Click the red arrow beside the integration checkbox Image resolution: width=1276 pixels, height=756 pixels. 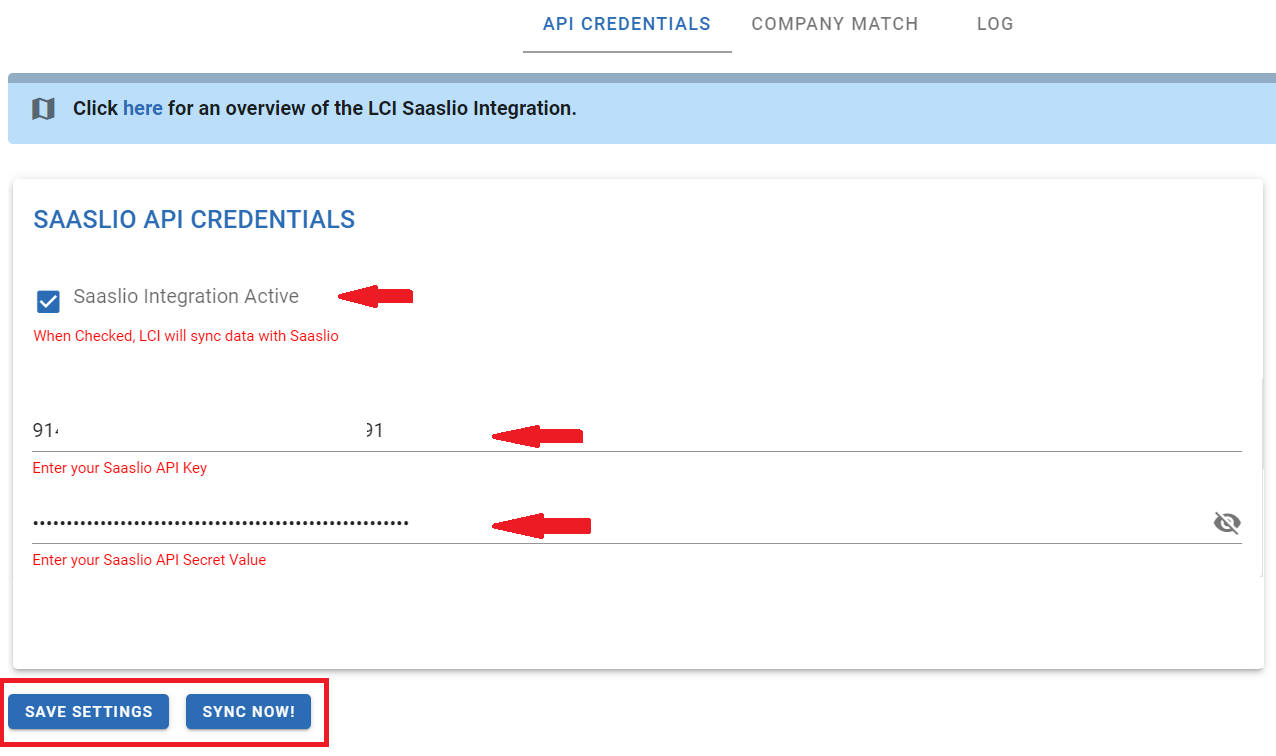pos(376,296)
